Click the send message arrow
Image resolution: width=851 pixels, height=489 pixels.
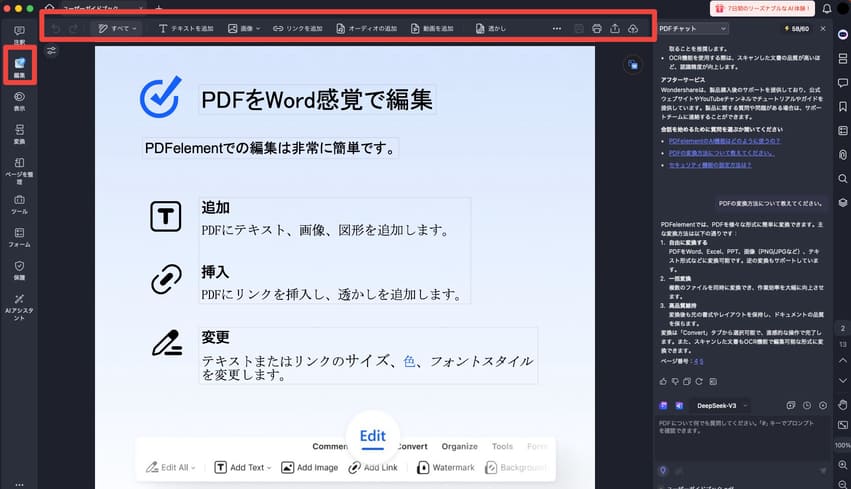[823, 471]
